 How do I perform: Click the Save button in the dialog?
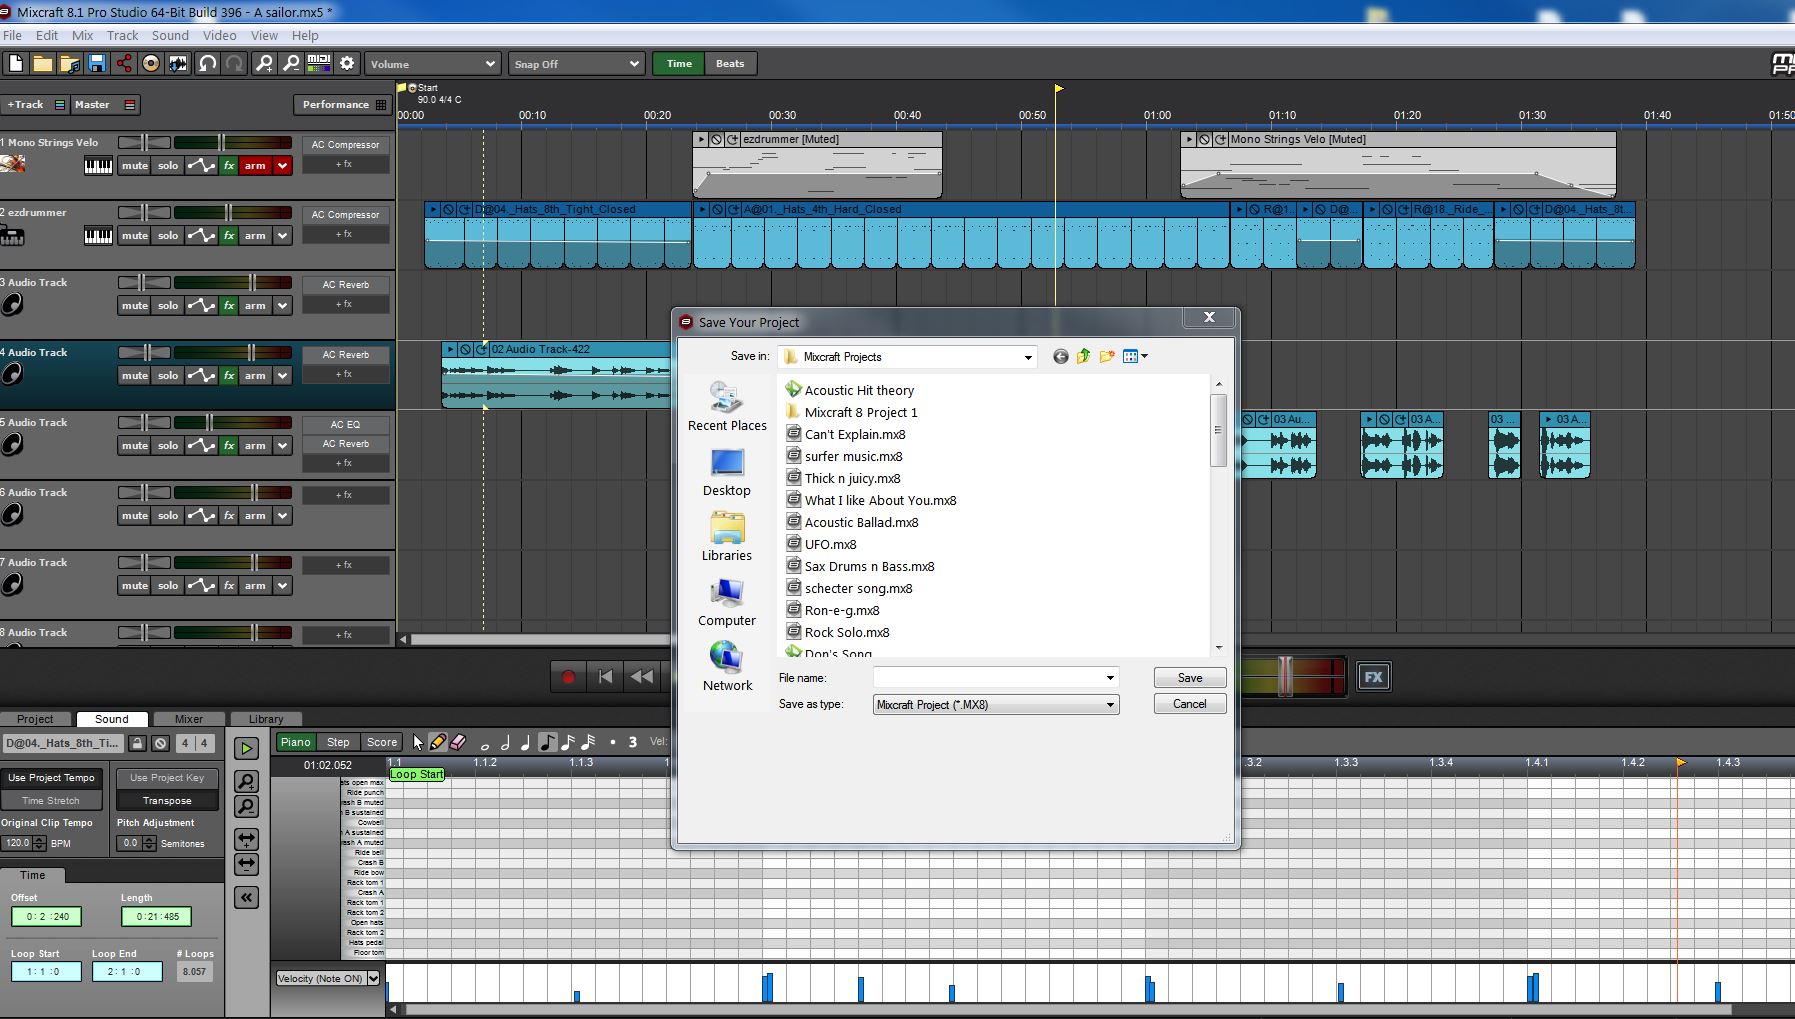pos(1190,678)
